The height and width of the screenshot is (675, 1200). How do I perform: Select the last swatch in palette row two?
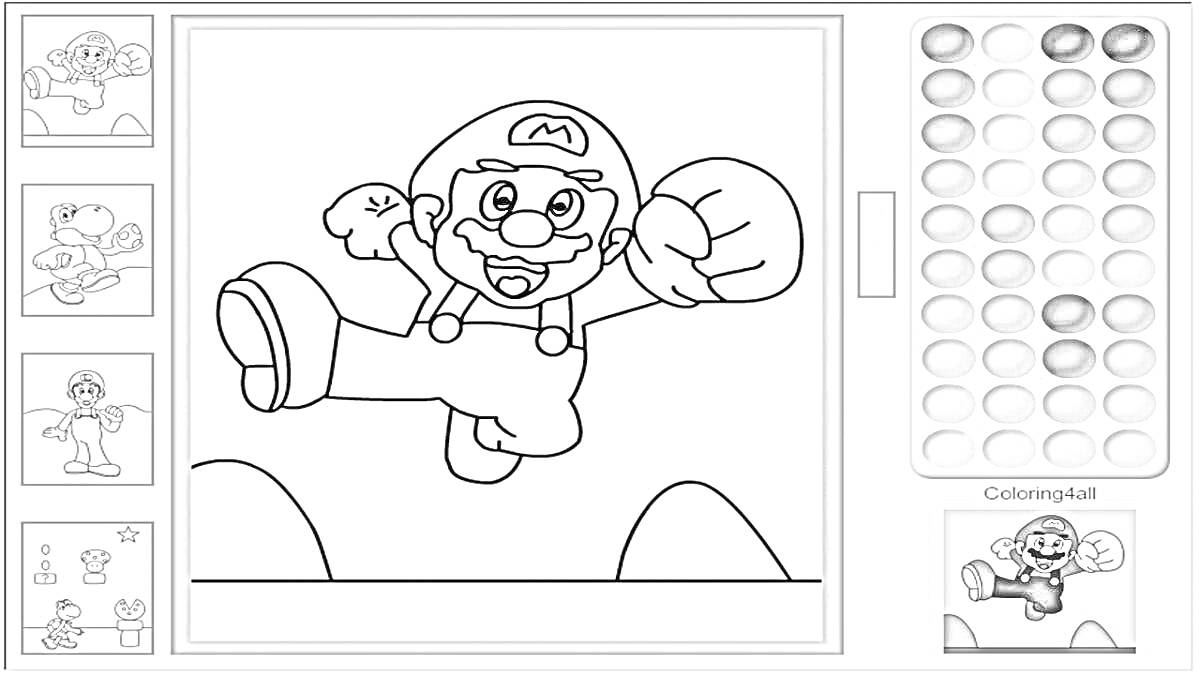[x=1128, y=88]
